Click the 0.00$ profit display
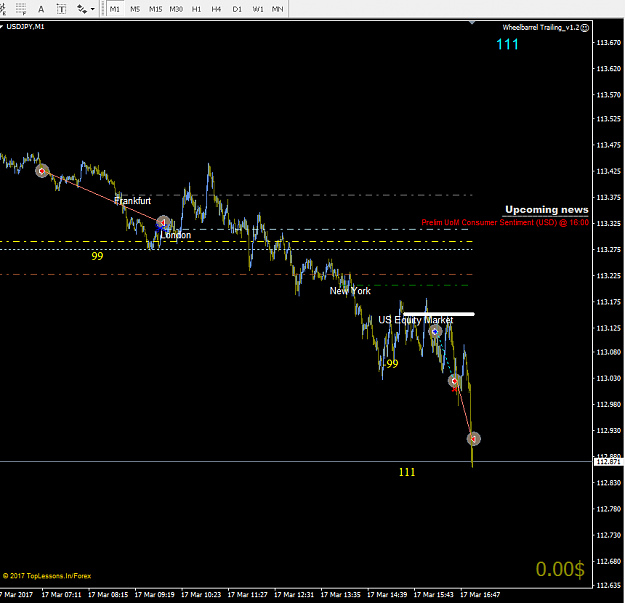Image resolution: width=625 pixels, height=603 pixels. click(x=560, y=569)
